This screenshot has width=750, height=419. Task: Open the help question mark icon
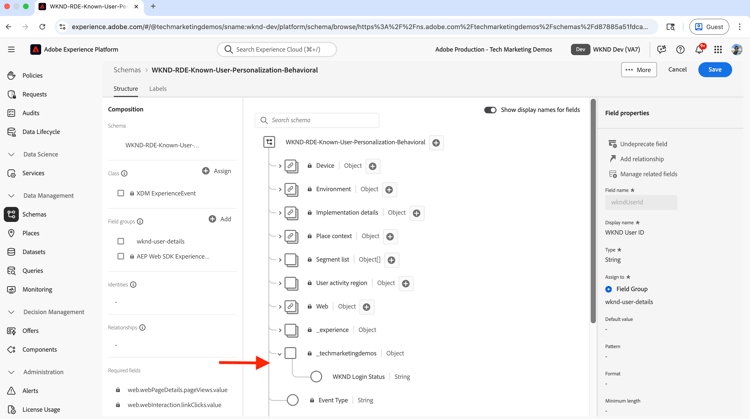680,49
